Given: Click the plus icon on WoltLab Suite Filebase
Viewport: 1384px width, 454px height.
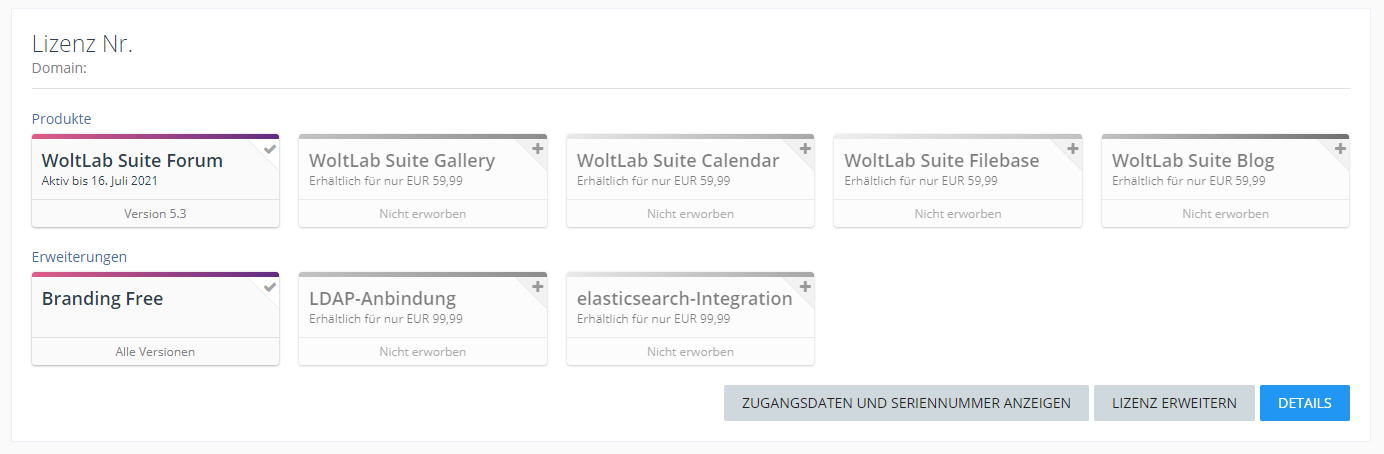Looking at the screenshot, I should click(1072, 149).
